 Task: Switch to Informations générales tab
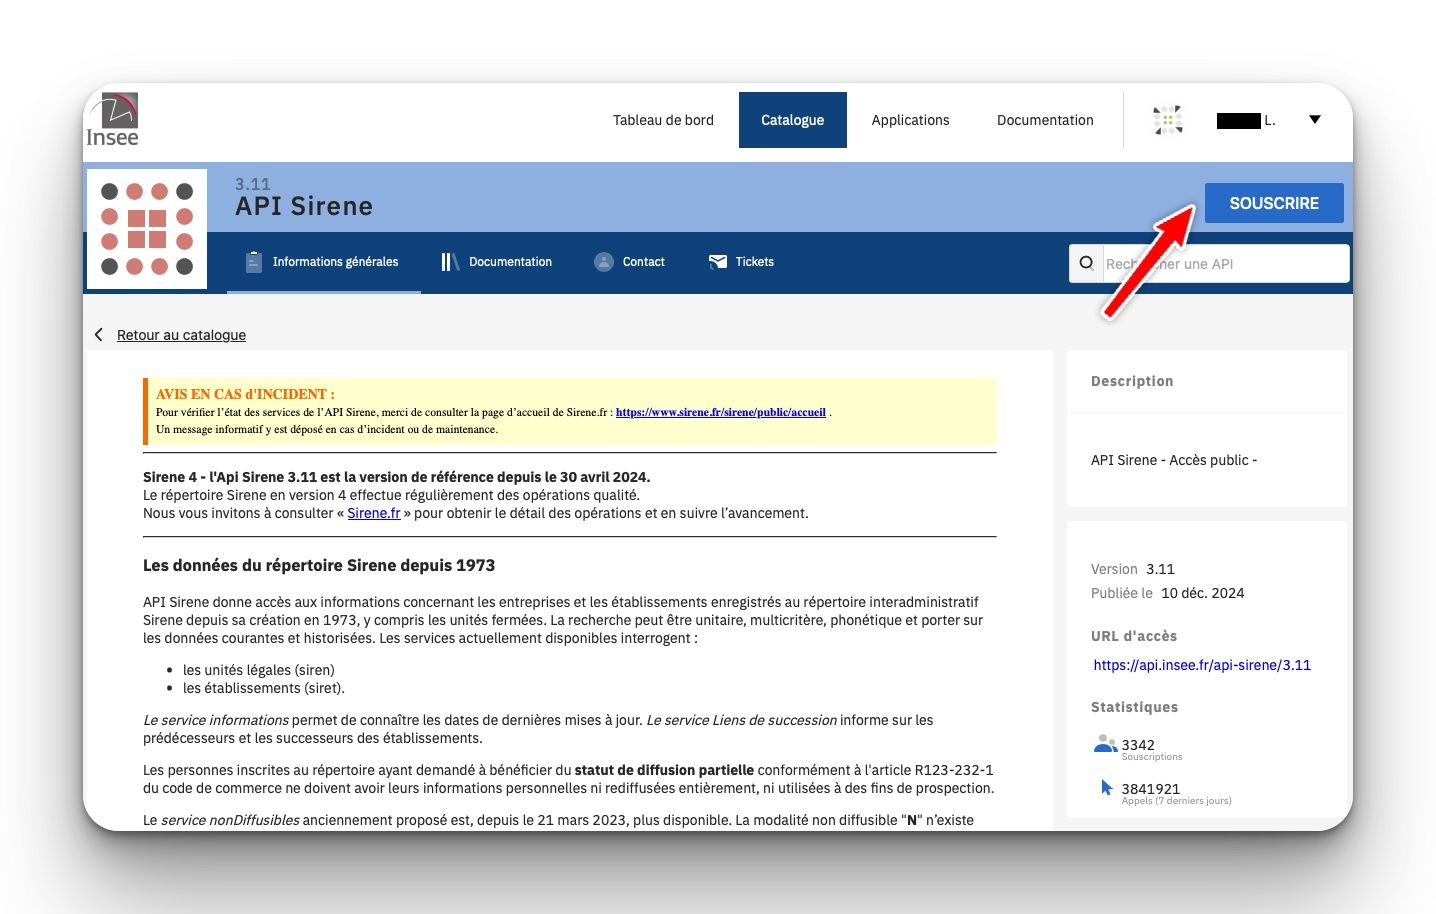click(324, 262)
